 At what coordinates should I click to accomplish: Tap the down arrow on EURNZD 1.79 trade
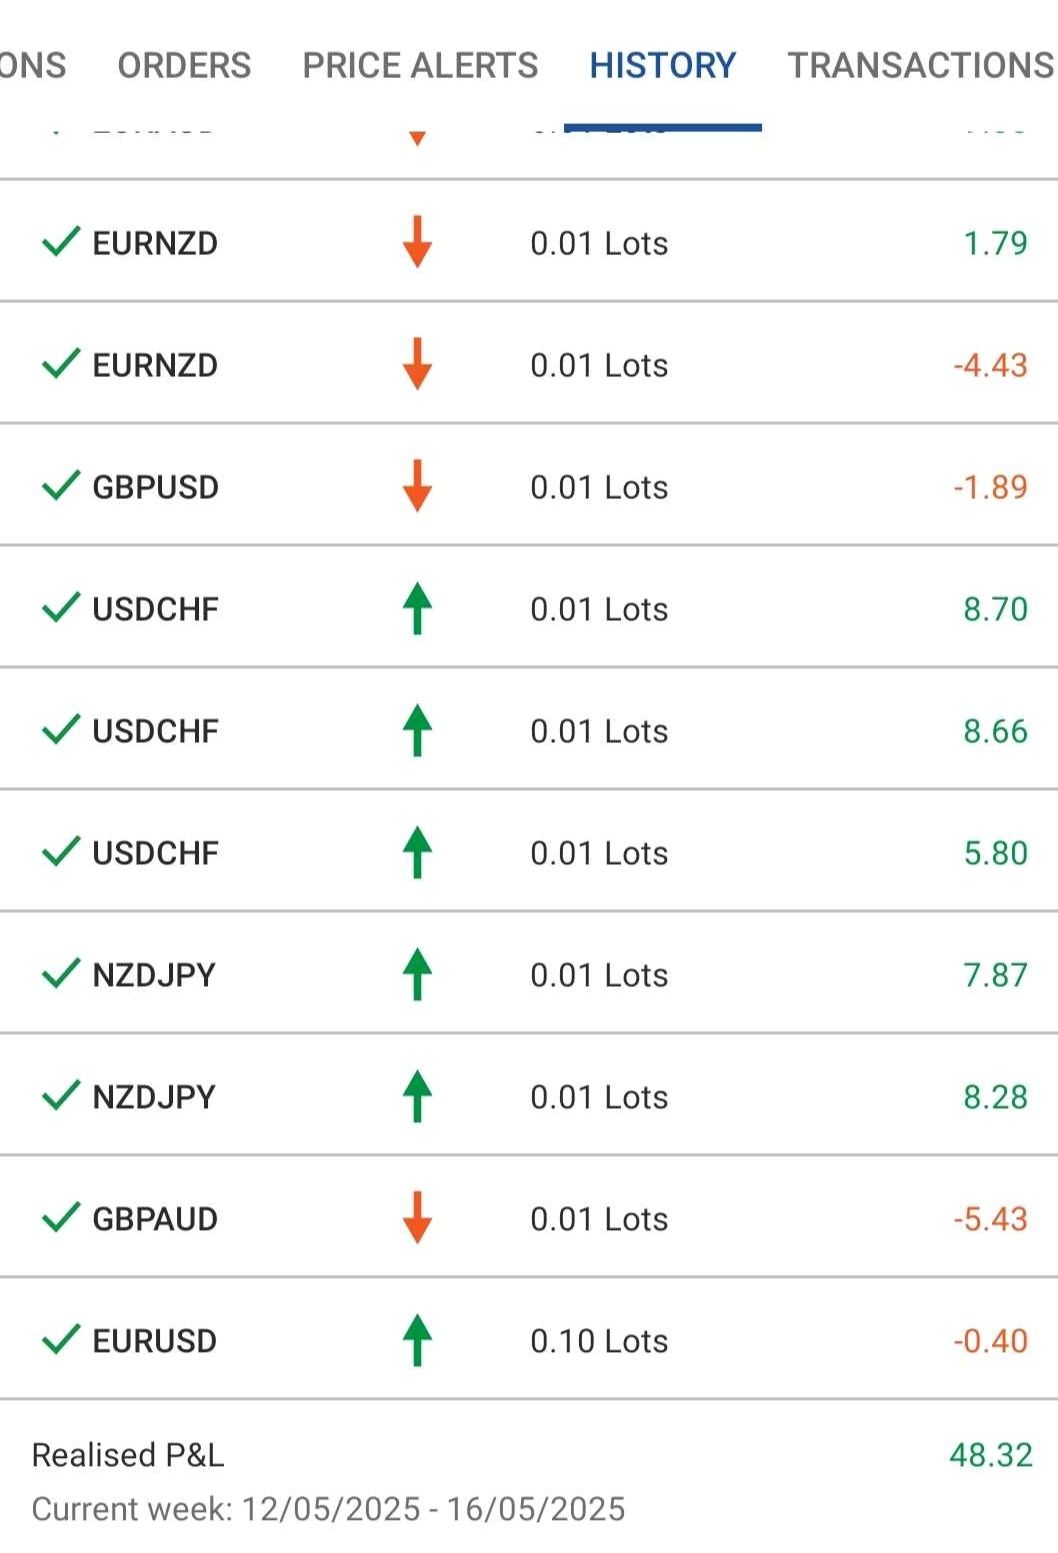417,242
